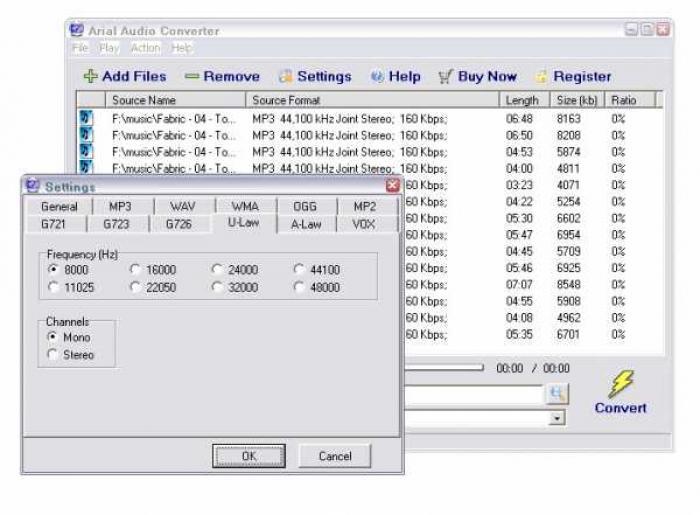700x515 pixels.
Task: Switch to the OGG settings tab
Action: [304, 206]
